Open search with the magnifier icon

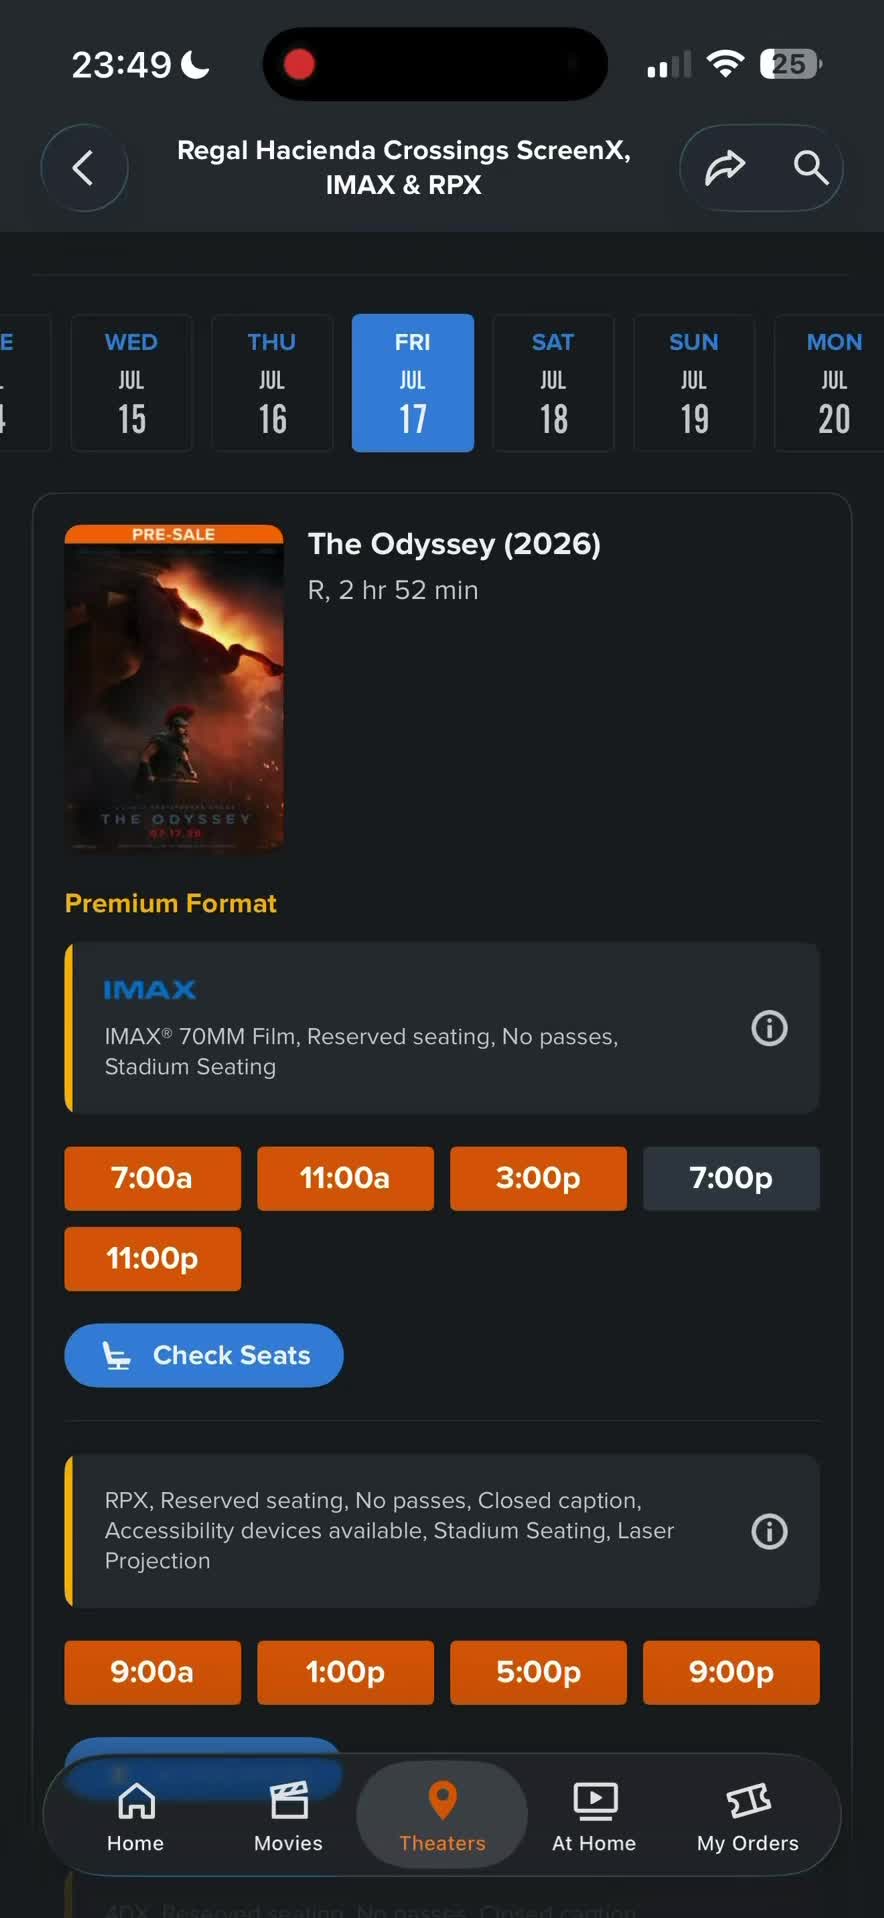[x=811, y=168]
